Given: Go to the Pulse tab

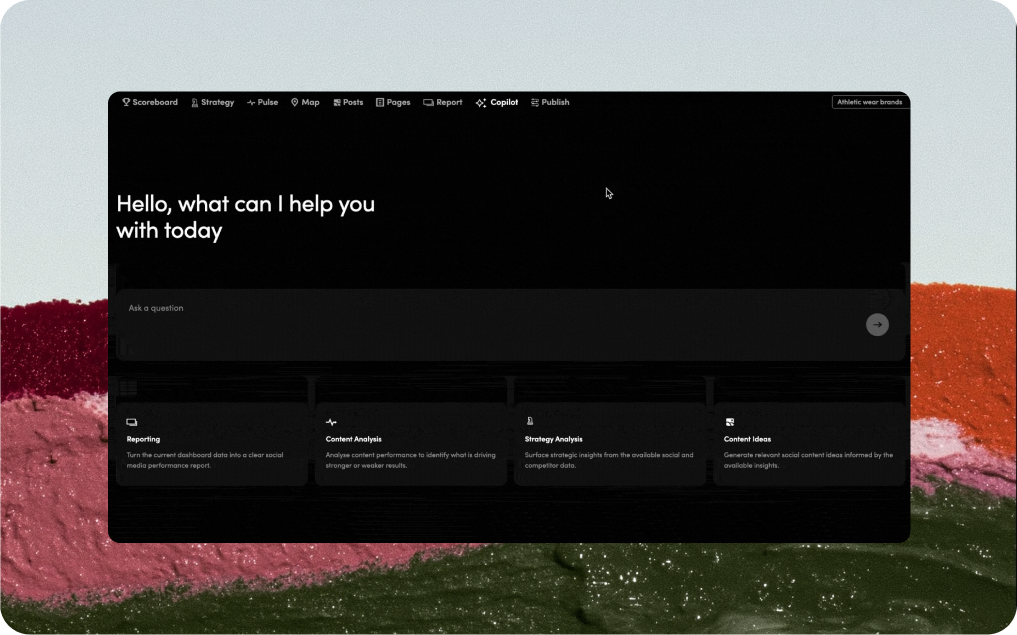Looking at the screenshot, I should click(x=263, y=102).
